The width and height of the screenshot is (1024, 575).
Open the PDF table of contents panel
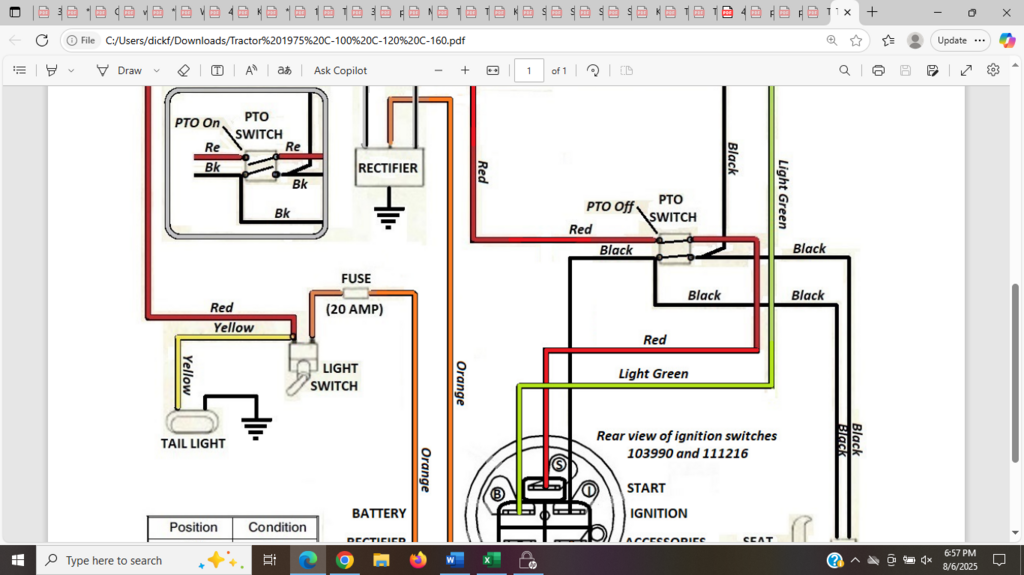pyautogui.click(x=19, y=71)
